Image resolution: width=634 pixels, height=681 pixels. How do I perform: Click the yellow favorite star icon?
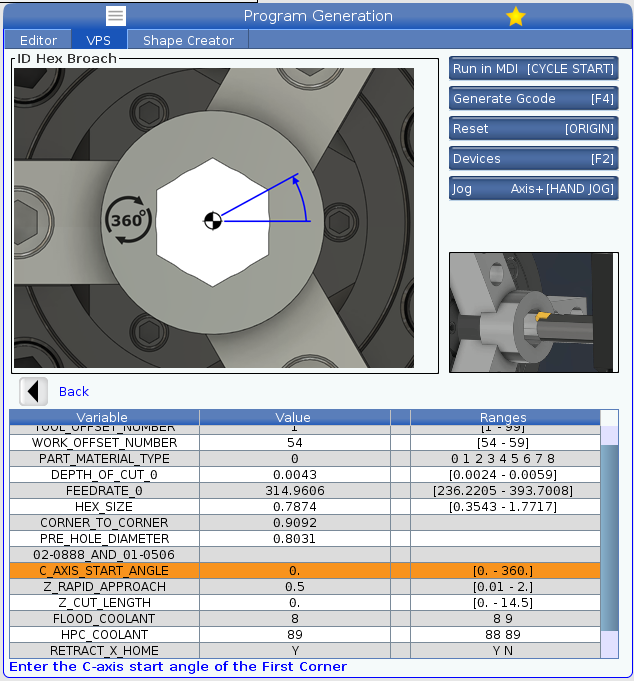coord(515,17)
